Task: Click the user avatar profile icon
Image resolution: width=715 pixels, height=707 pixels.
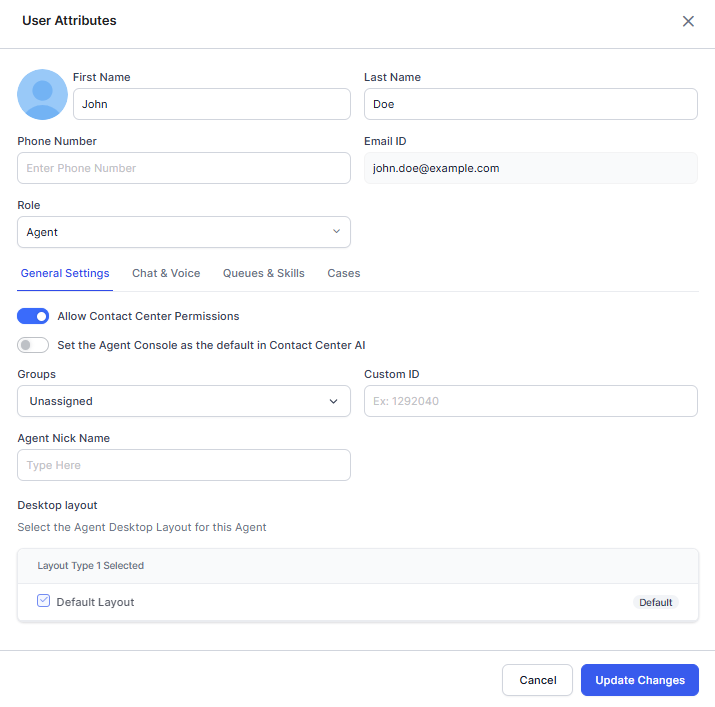Action: click(42, 95)
